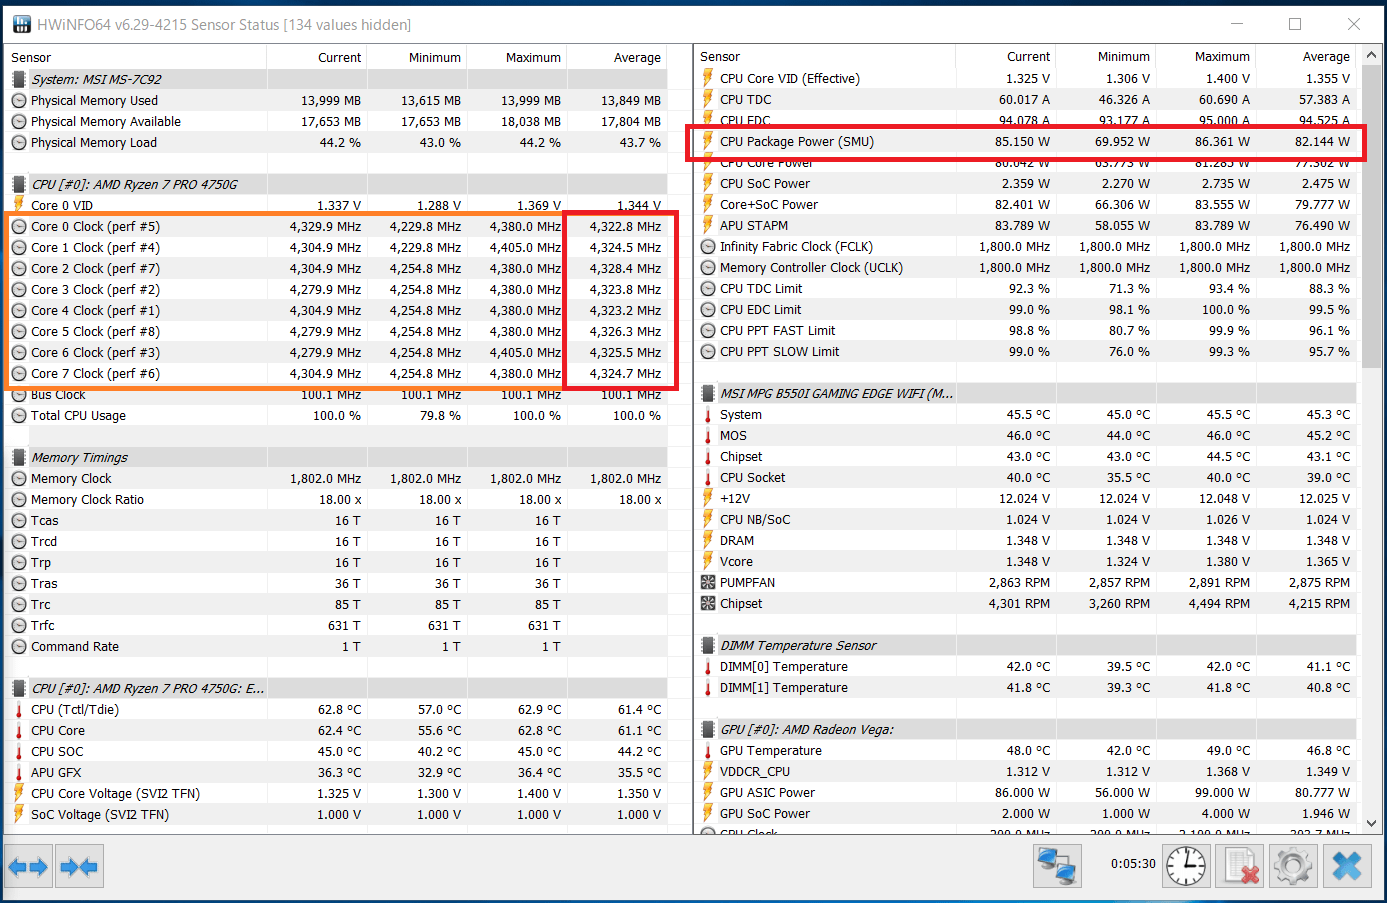Click the clock icon beside Tcas
The width and height of the screenshot is (1387, 903).
pos(19,520)
